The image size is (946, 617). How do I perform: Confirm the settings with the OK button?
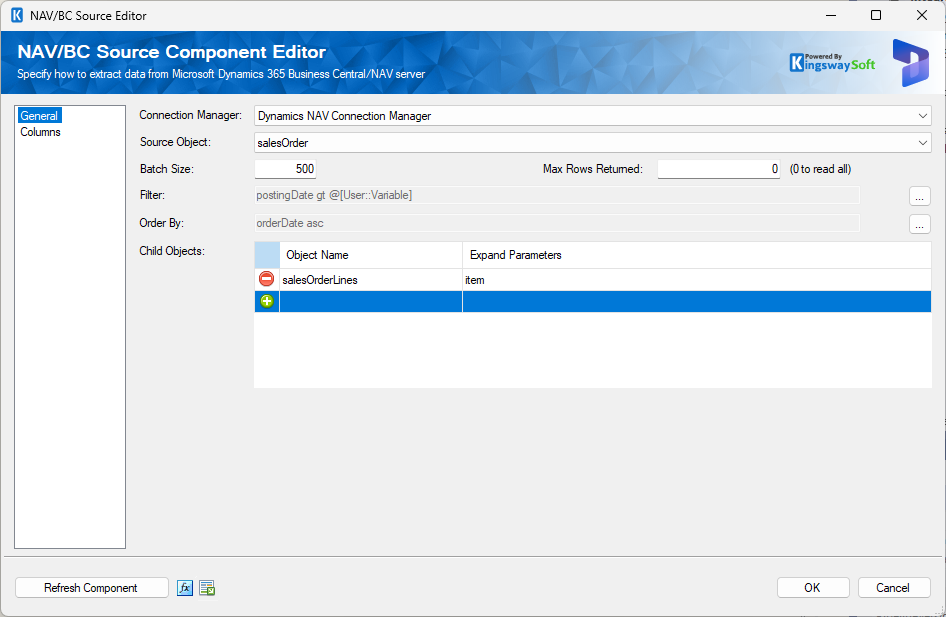[812, 588]
